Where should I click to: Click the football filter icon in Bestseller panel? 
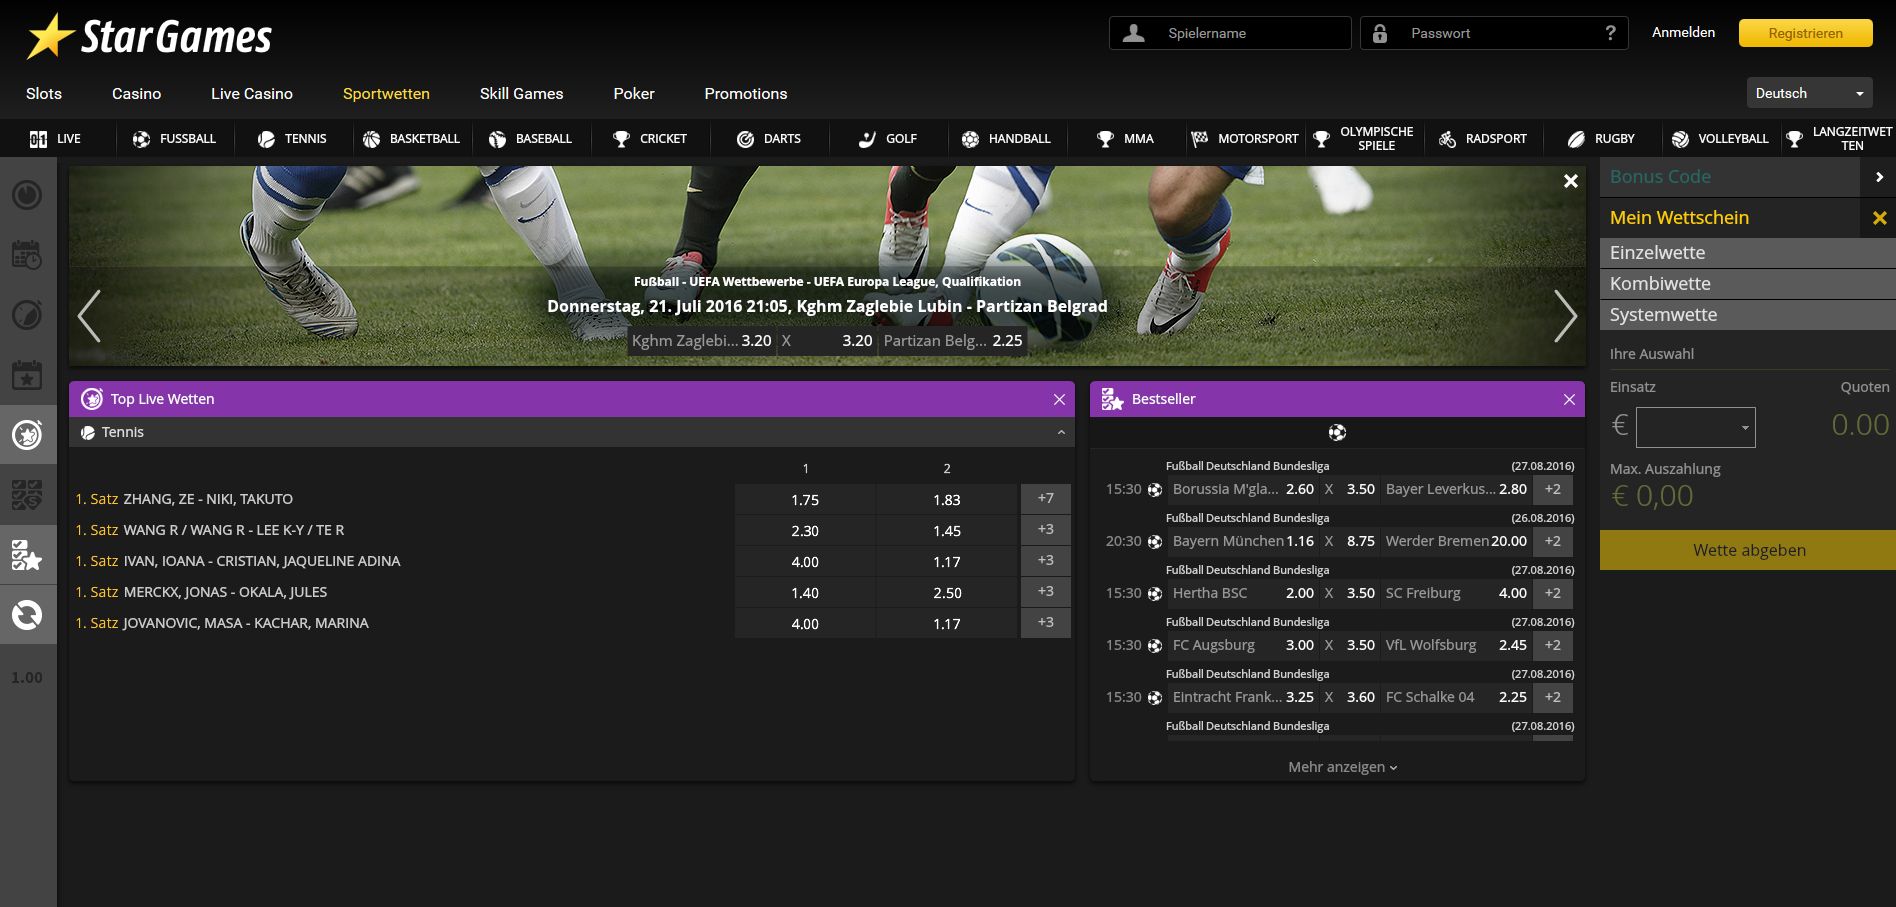coord(1337,432)
